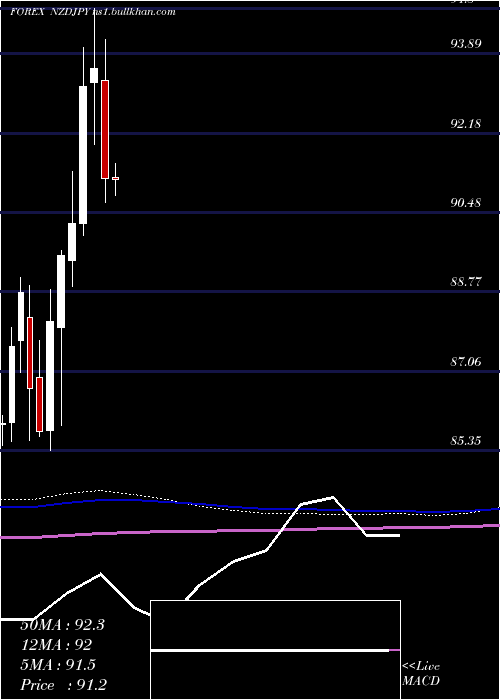Screen dimensions: 500x700
Task: Click the <<Live MACD label
Action: point(421,673)
